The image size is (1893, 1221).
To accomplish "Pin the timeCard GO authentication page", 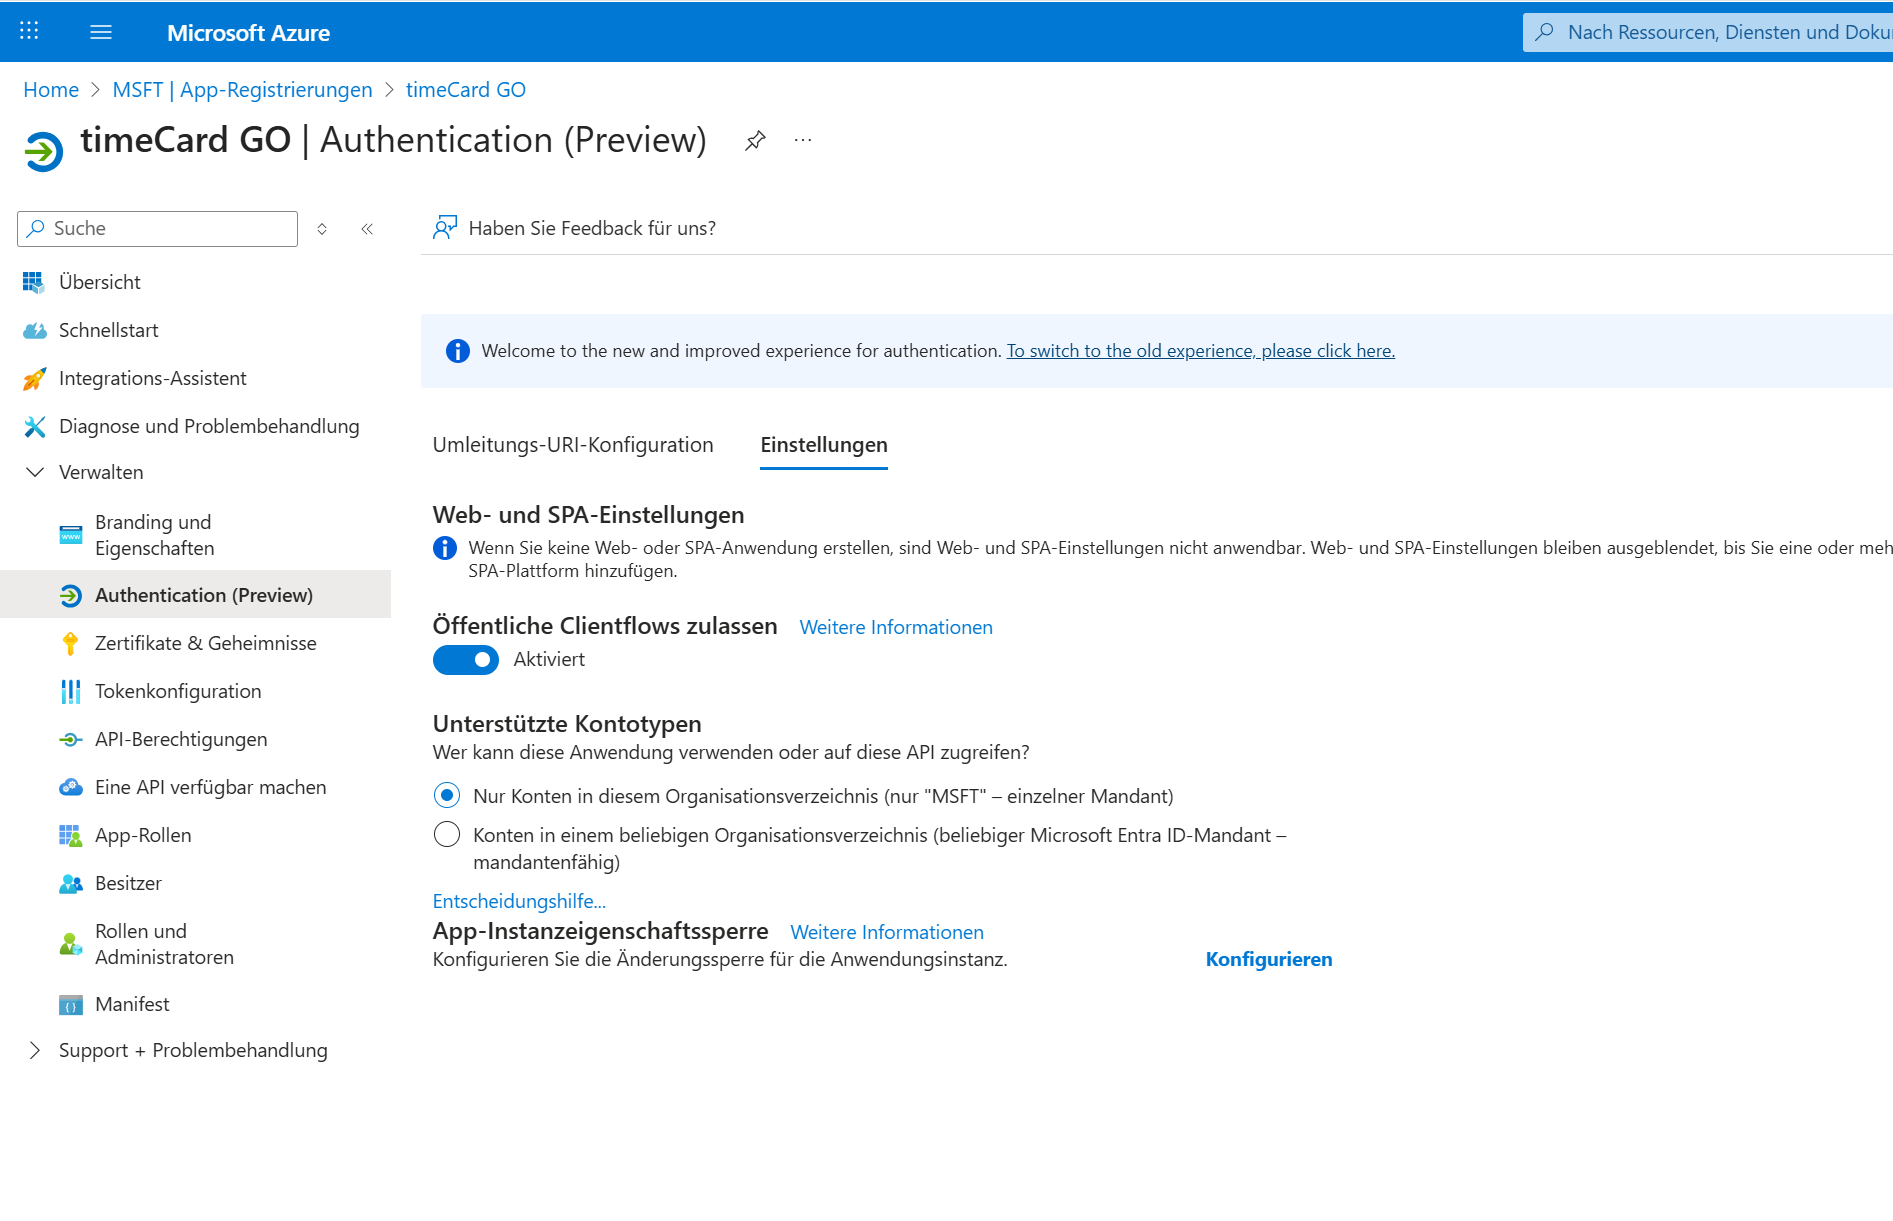I will [x=755, y=141].
